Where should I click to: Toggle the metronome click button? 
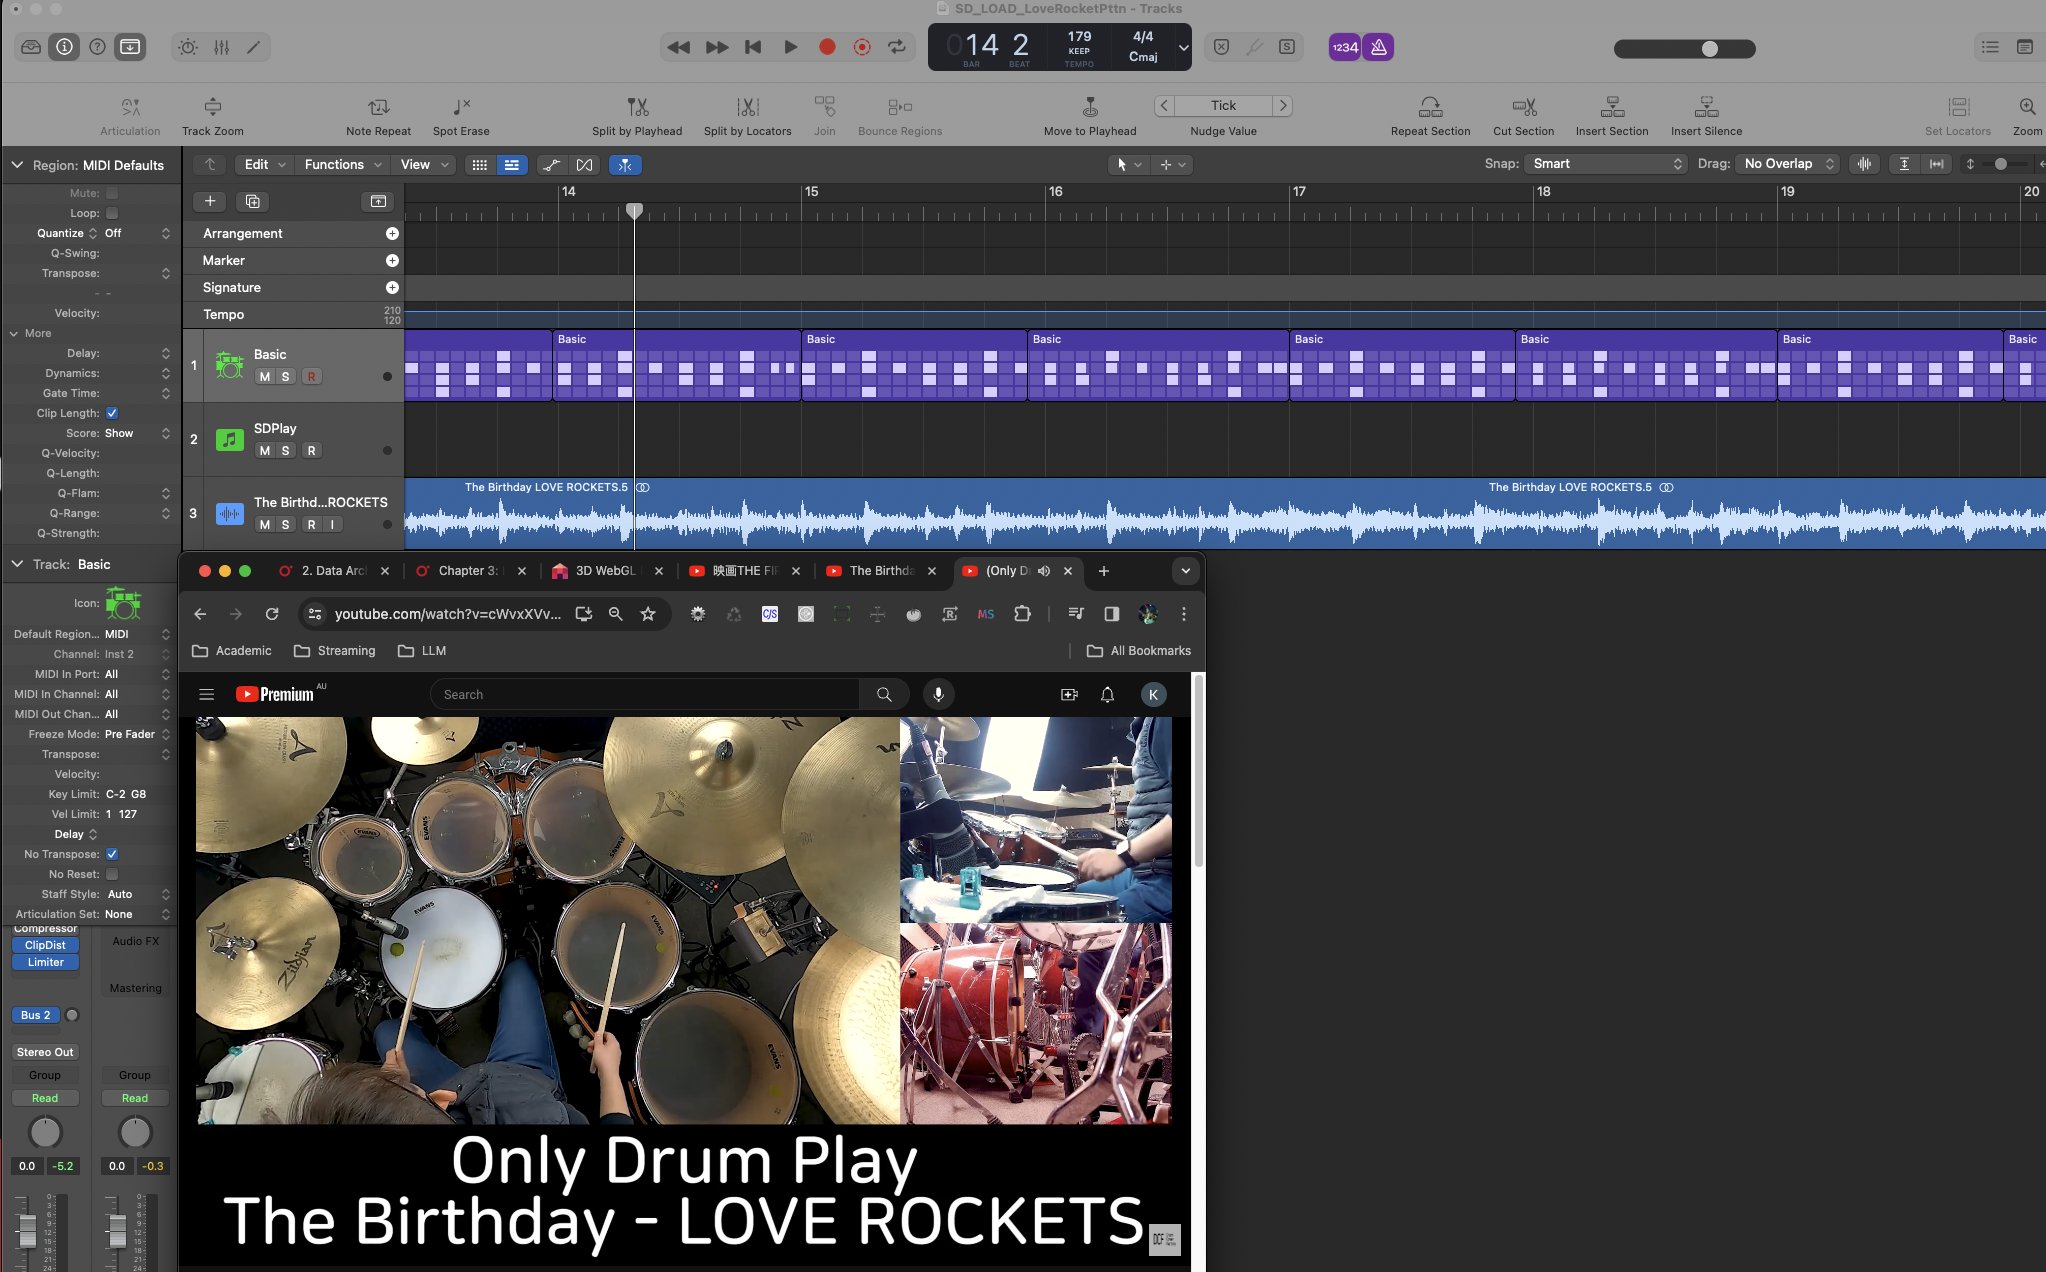1378,47
